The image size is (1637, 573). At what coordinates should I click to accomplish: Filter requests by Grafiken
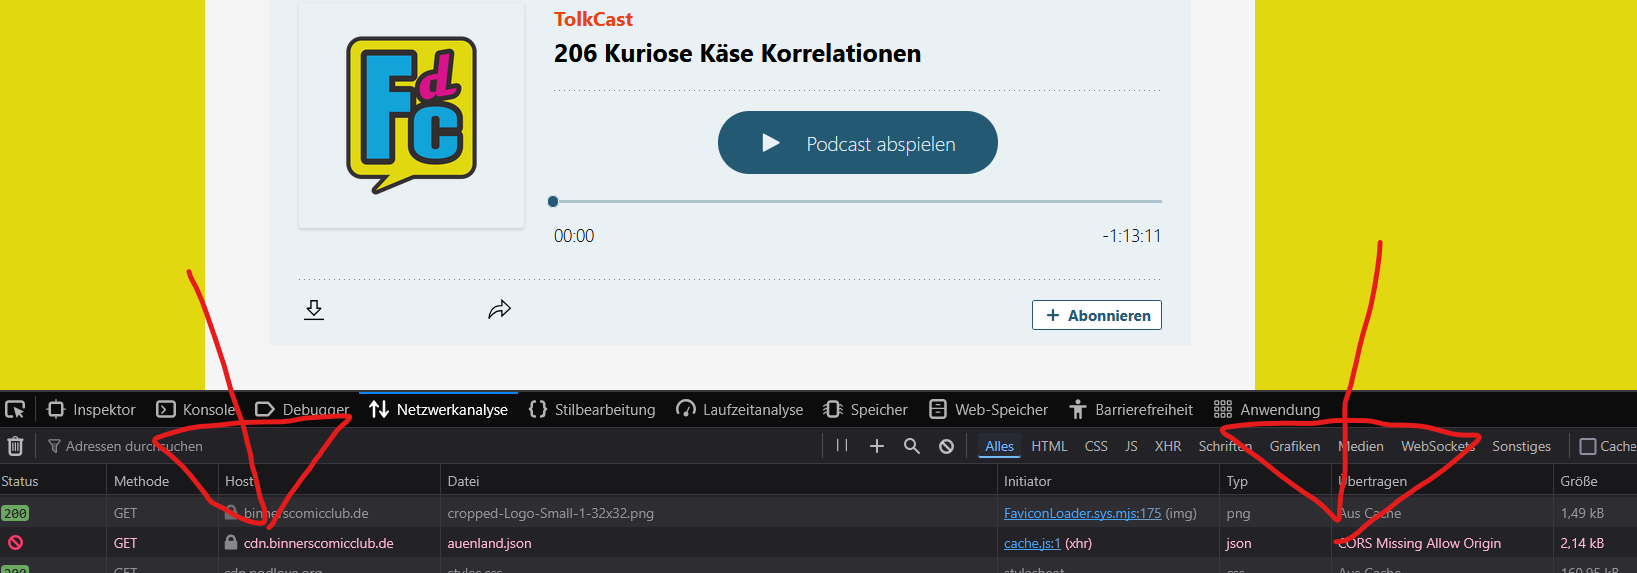pos(1295,446)
